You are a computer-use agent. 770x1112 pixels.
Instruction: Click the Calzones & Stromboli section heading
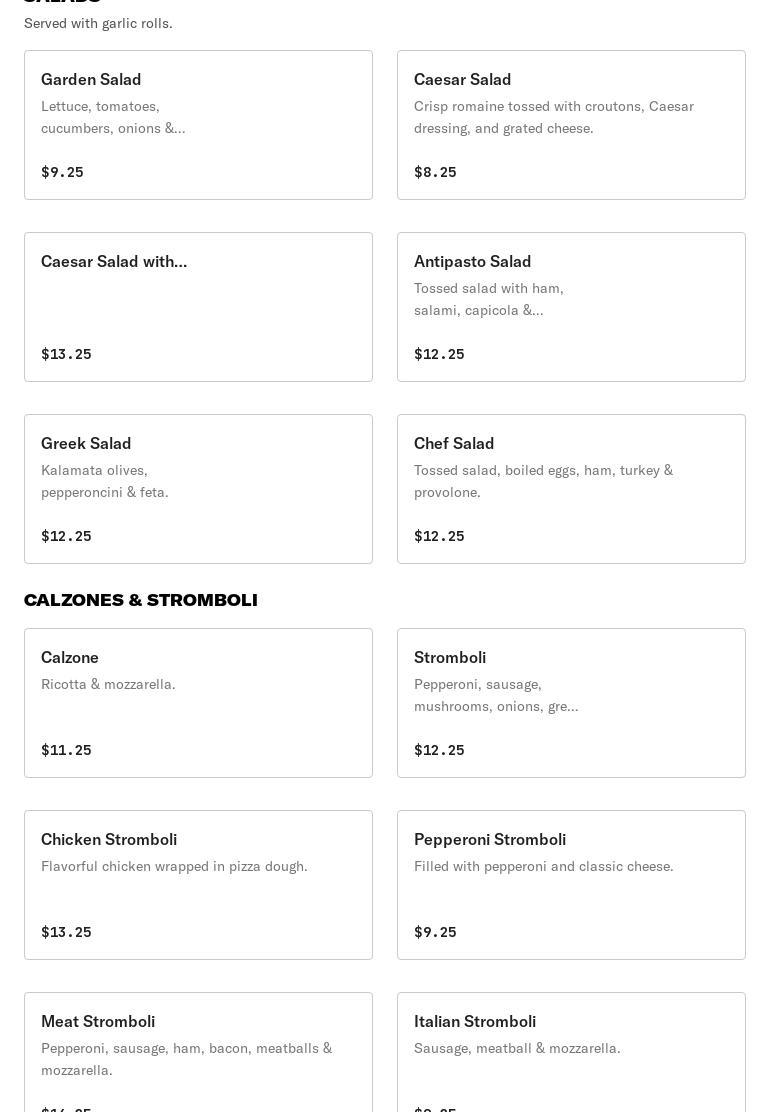[x=141, y=600]
